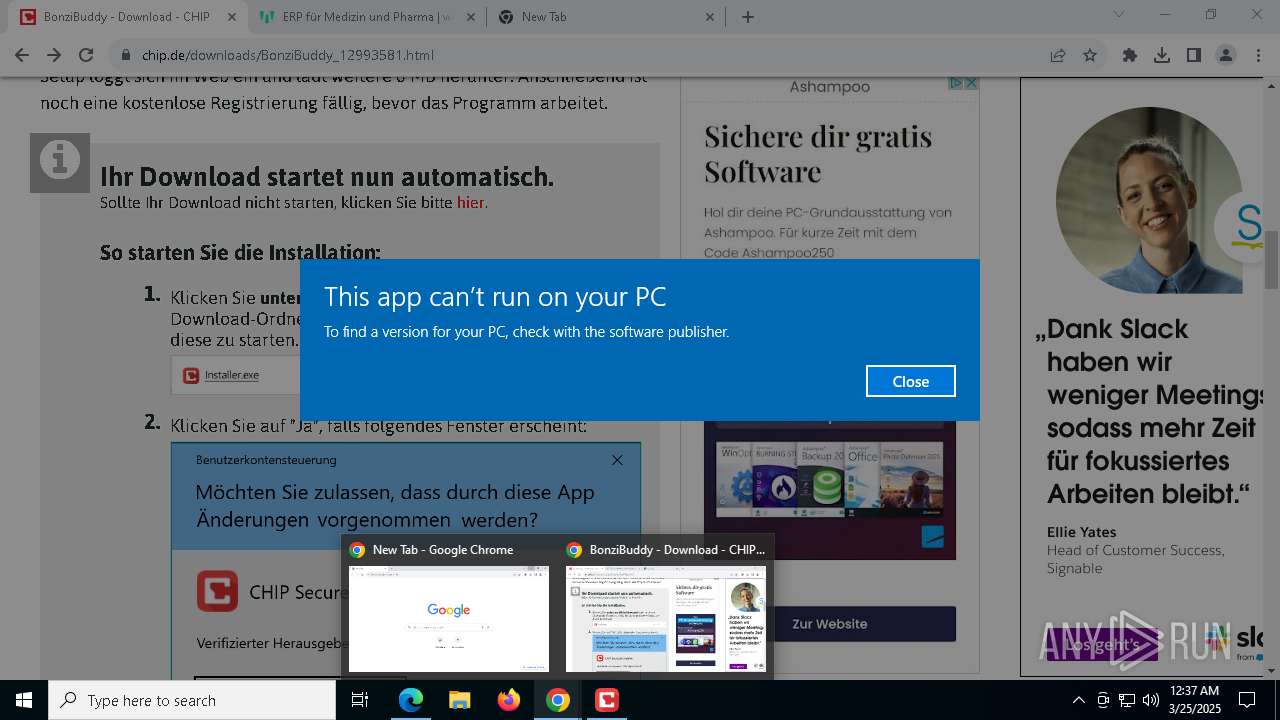The image size is (1280, 720).
Task: Open Windows notification center icon
Action: click(1248, 700)
